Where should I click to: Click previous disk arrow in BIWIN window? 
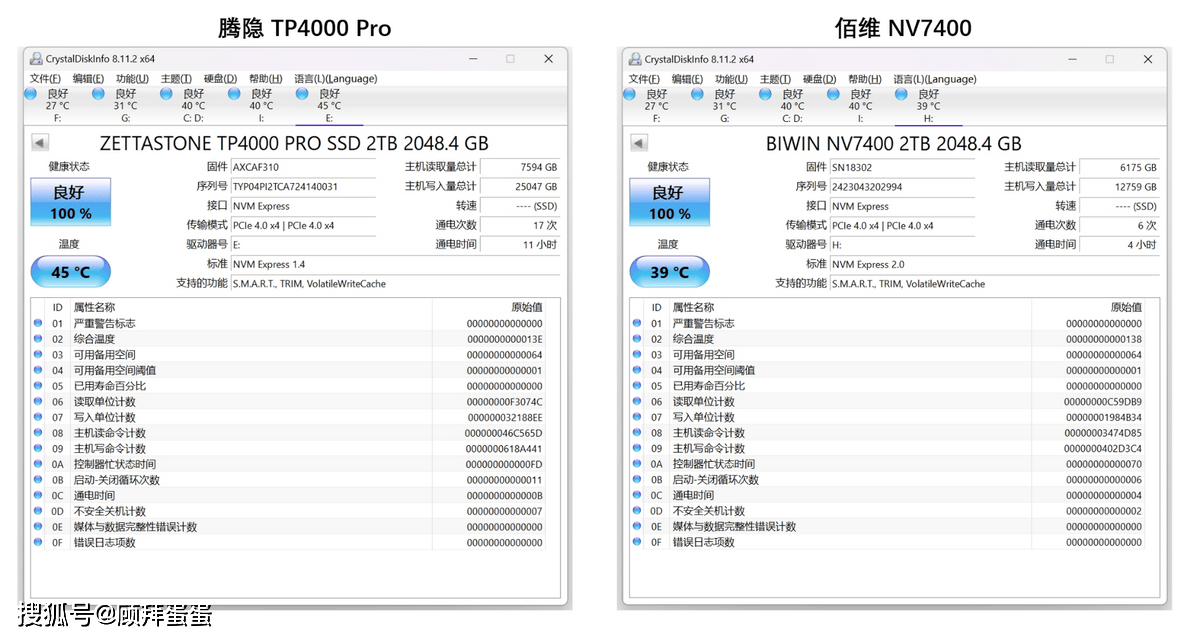[x=639, y=143]
